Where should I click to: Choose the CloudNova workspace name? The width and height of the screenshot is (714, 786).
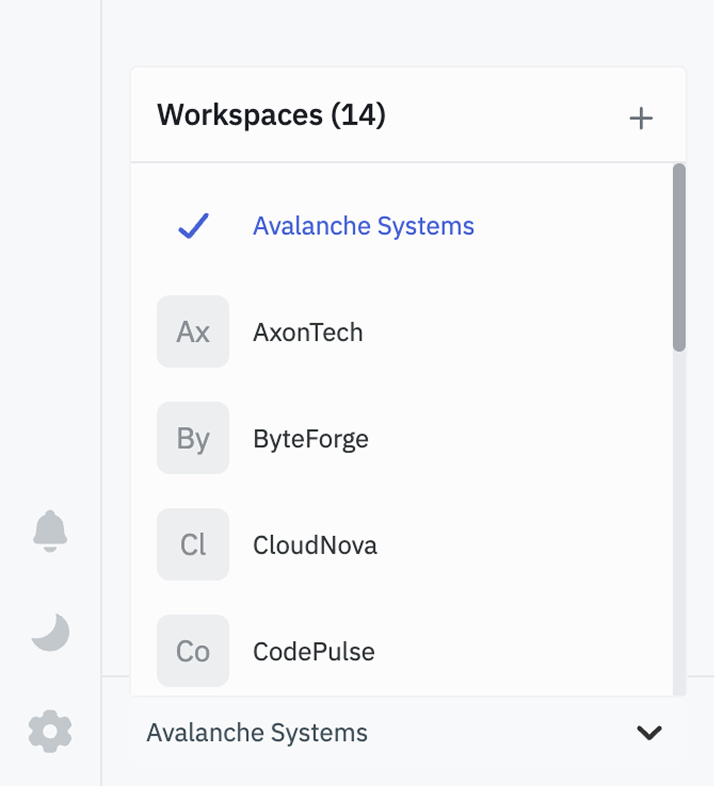[x=315, y=545]
